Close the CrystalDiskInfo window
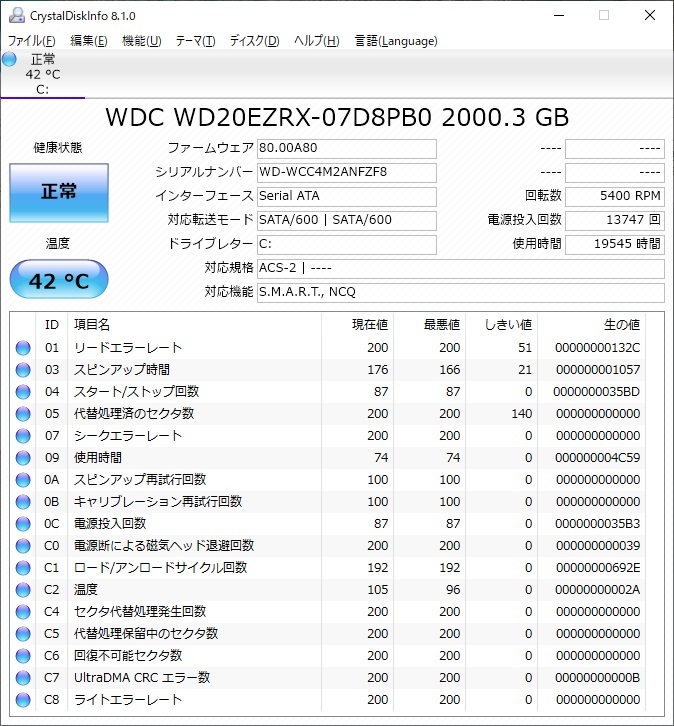The width and height of the screenshot is (674, 726). (650, 15)
